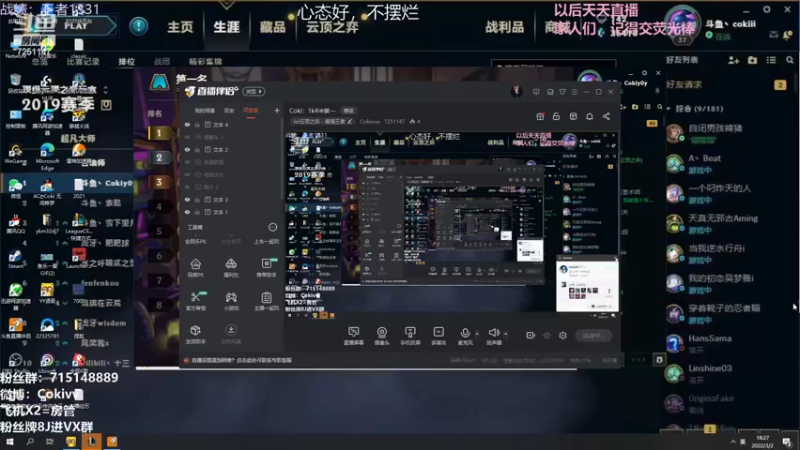
Task: Hide the 文本 3 layer via eye icon
Action: pos(187,199)
